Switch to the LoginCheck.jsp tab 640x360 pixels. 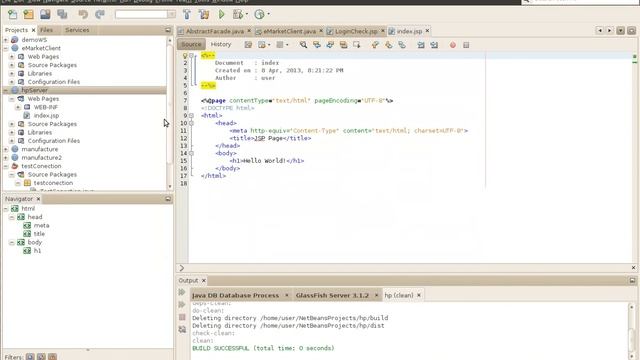(x=356, y=31)
